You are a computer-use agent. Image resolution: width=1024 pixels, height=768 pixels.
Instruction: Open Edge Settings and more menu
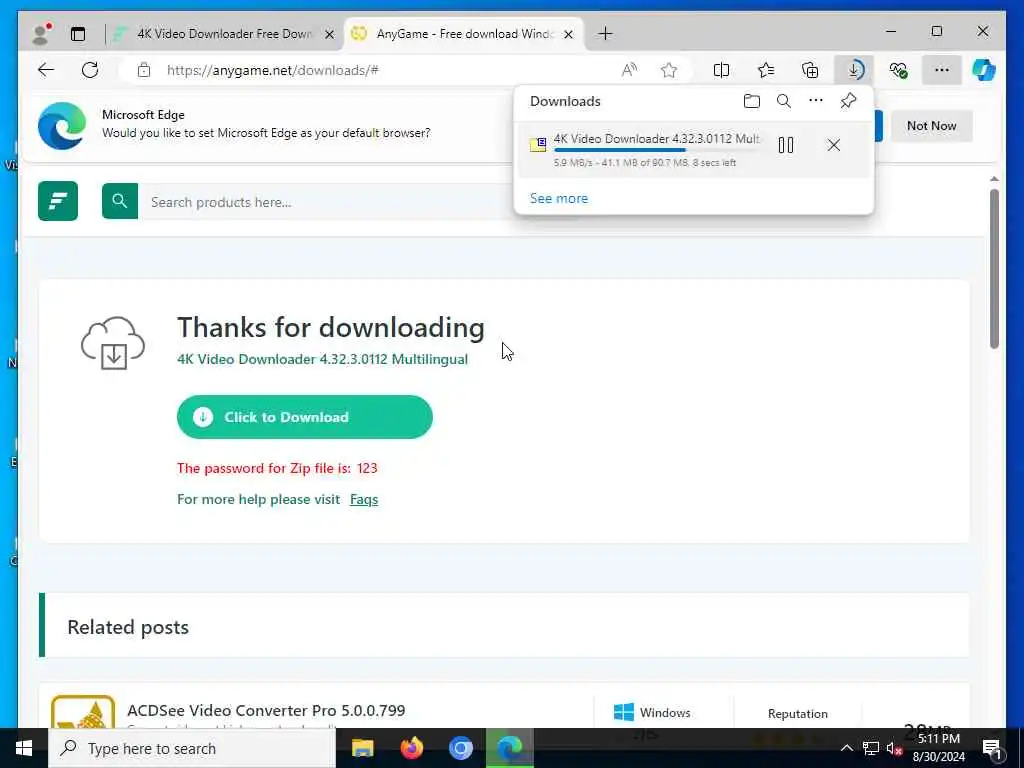(x=942, y=70)
